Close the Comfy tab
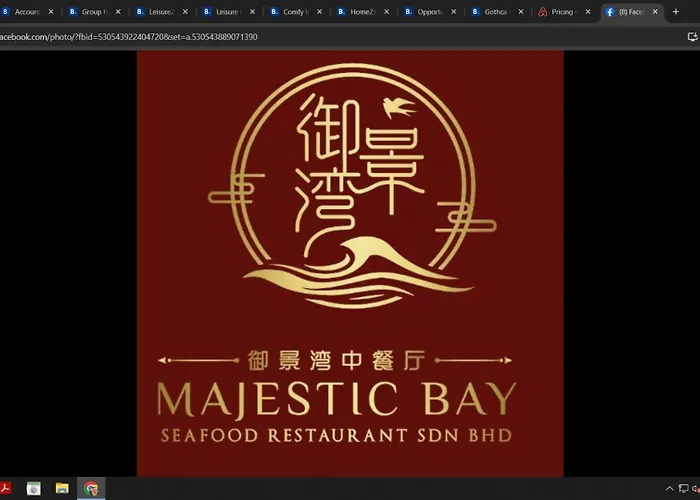The width and height of the screenshot is (700, 500). click(319, 12)
